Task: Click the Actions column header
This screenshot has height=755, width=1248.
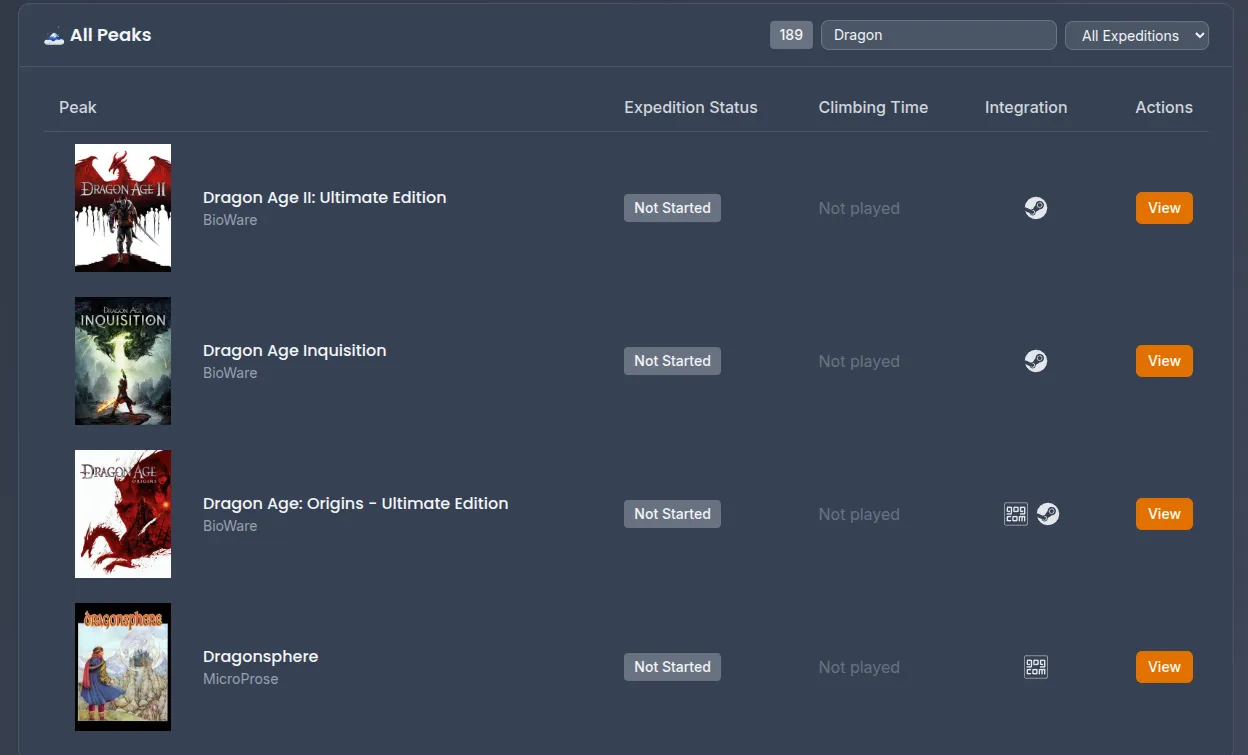Action: 1164,107
